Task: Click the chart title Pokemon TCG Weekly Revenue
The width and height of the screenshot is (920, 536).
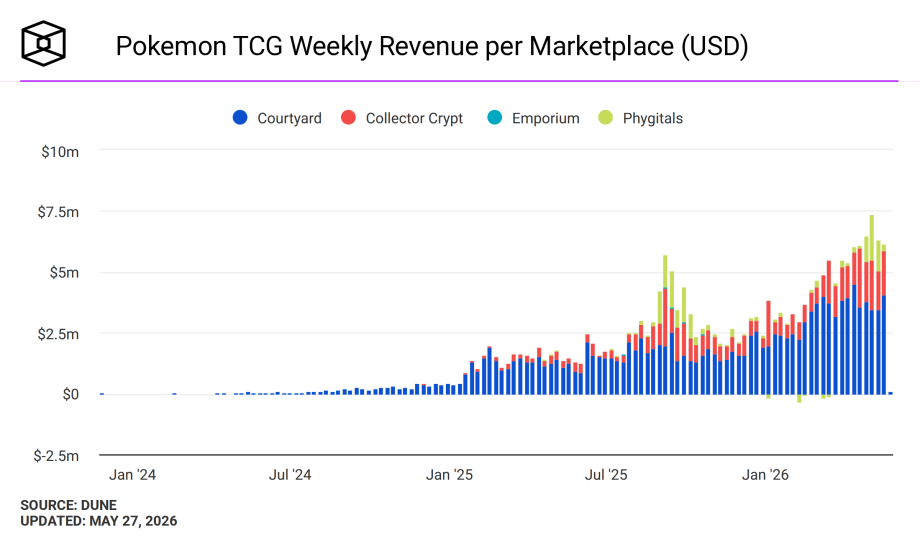Action: pos(432,46)
